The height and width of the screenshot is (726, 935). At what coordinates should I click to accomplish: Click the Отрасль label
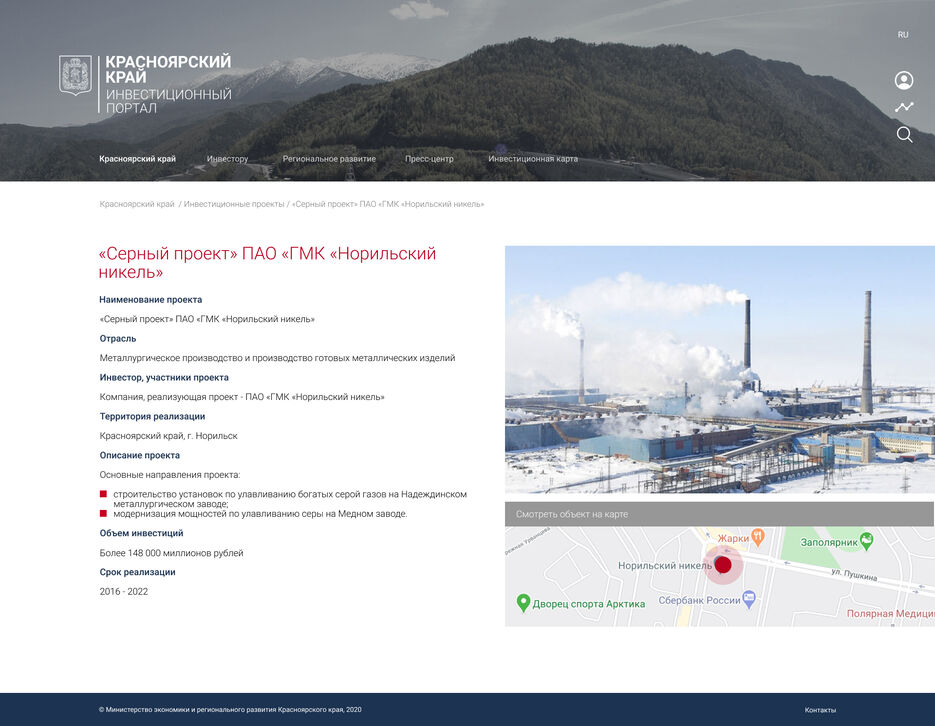tap(117, 339)
